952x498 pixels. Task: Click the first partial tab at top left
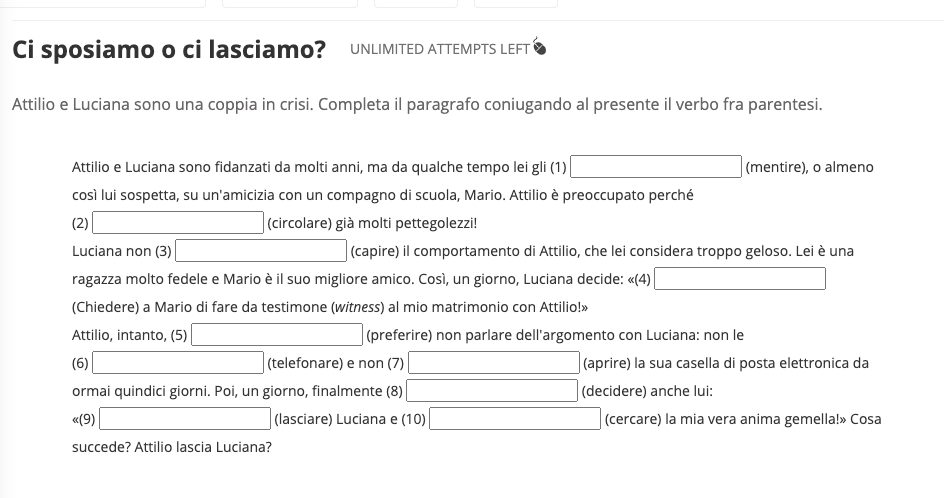click(x=105, y=4)
